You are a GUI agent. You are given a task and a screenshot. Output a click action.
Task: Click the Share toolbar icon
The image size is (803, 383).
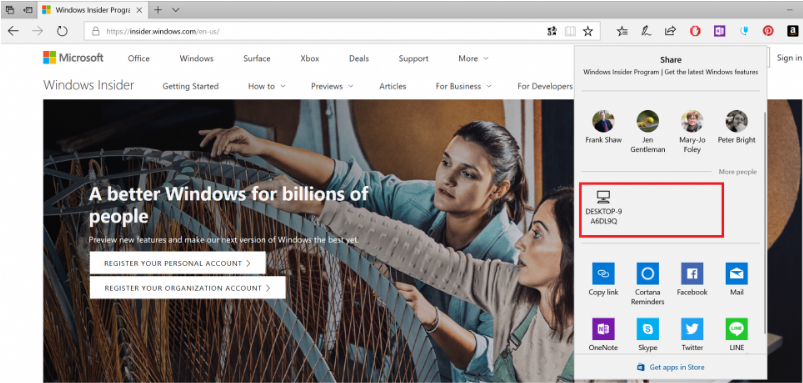pyautogui.click(x=670, y=31)
